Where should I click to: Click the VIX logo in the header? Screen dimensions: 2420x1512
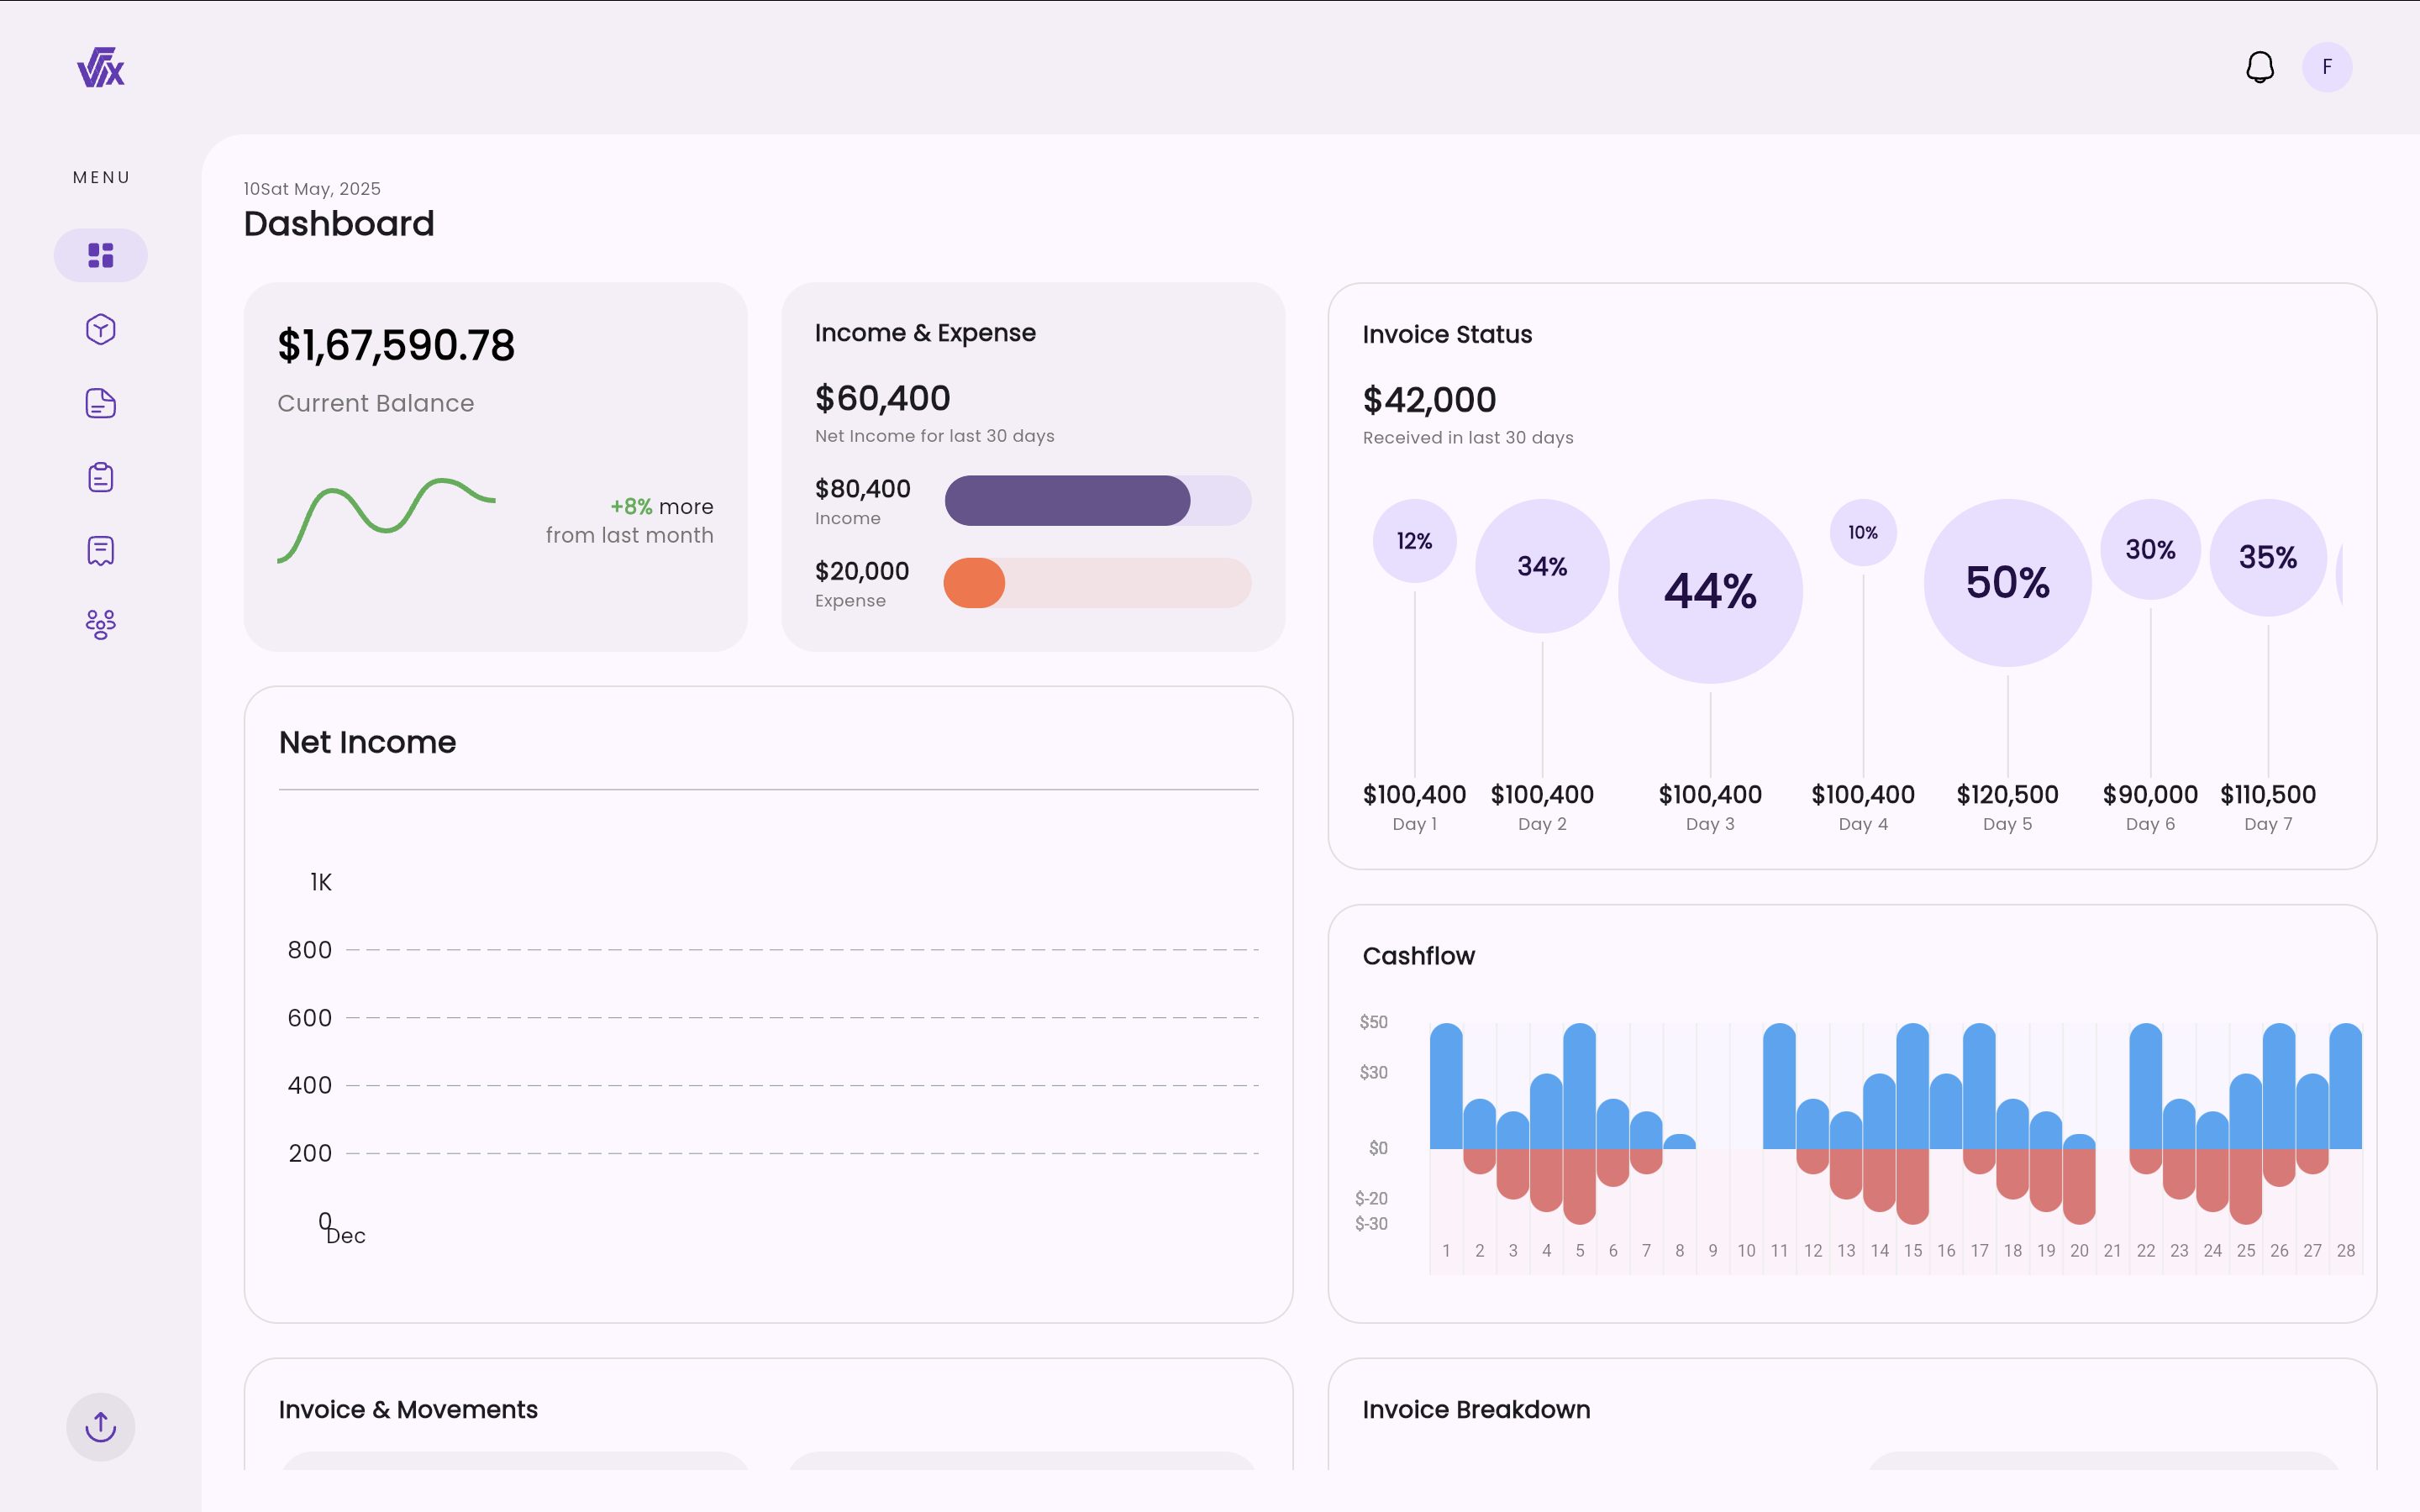[x=101, y=67]
